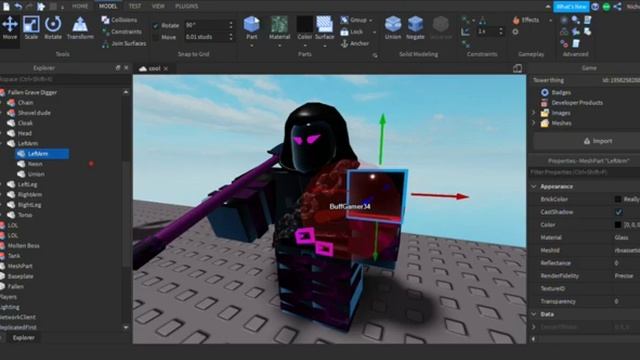
Task: Switch to the HOME ribbon tab
Action: 80,6
